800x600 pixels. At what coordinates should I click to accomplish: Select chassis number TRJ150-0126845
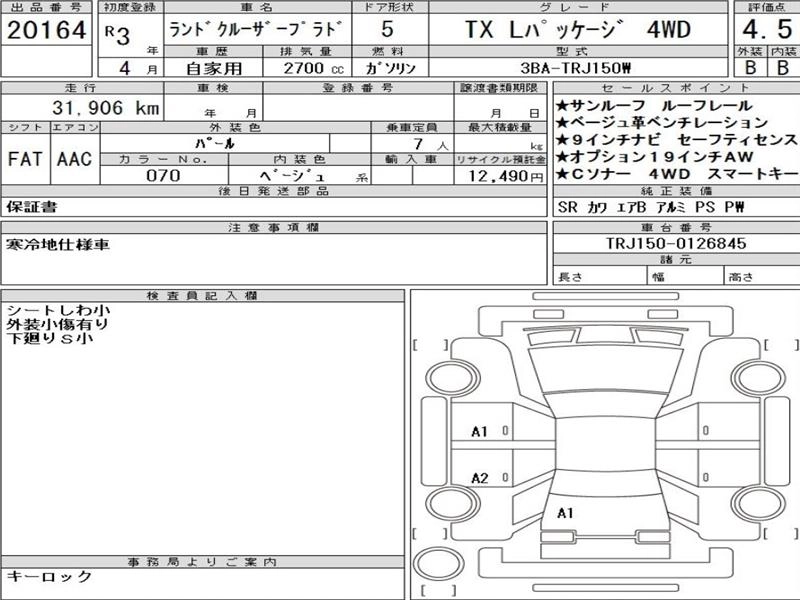click(676, 243)
